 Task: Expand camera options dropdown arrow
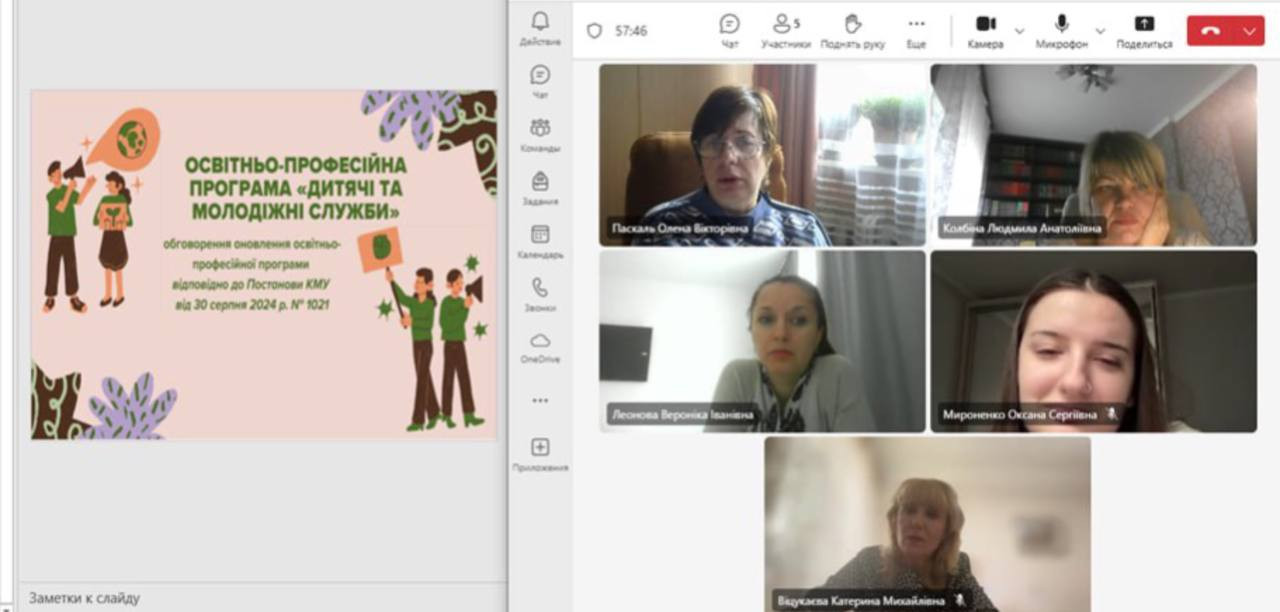pyautogui.click(x=1019, y=31)
